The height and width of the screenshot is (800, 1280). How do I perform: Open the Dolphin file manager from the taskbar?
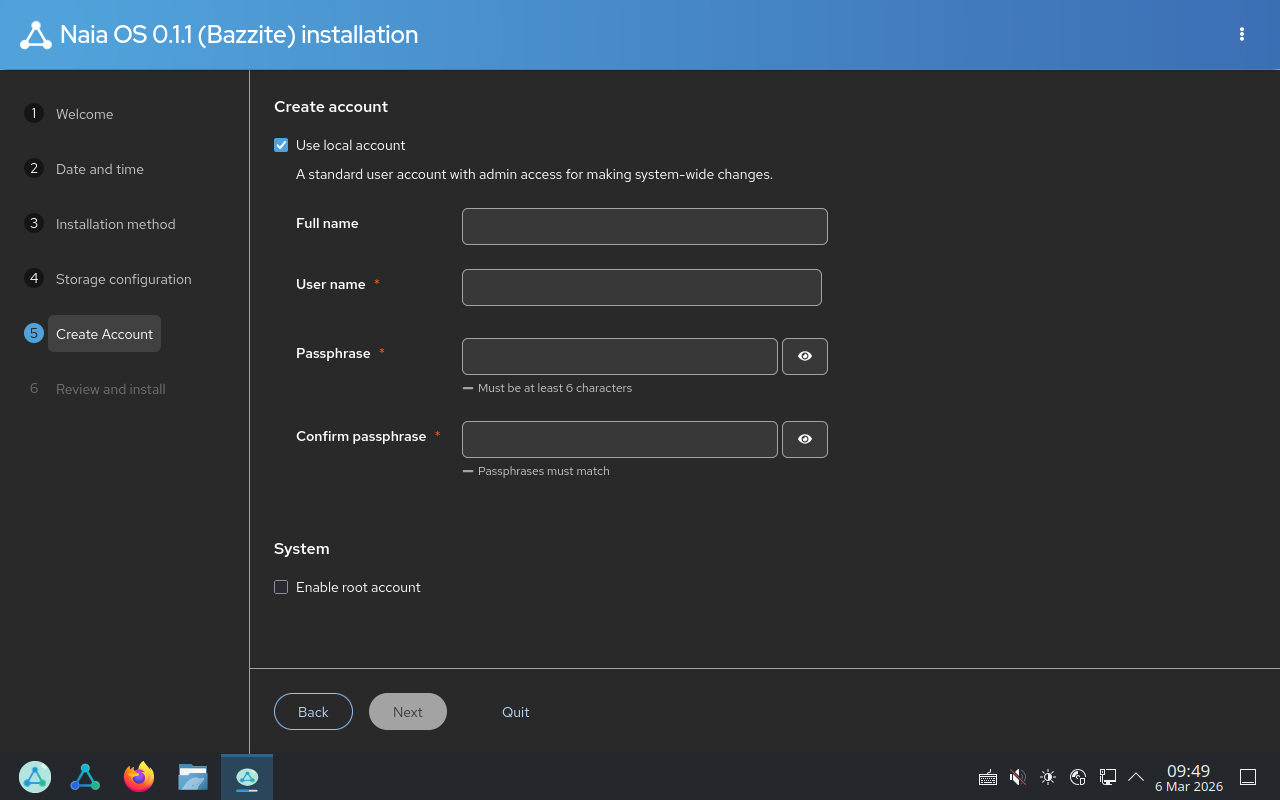[193, 777]
